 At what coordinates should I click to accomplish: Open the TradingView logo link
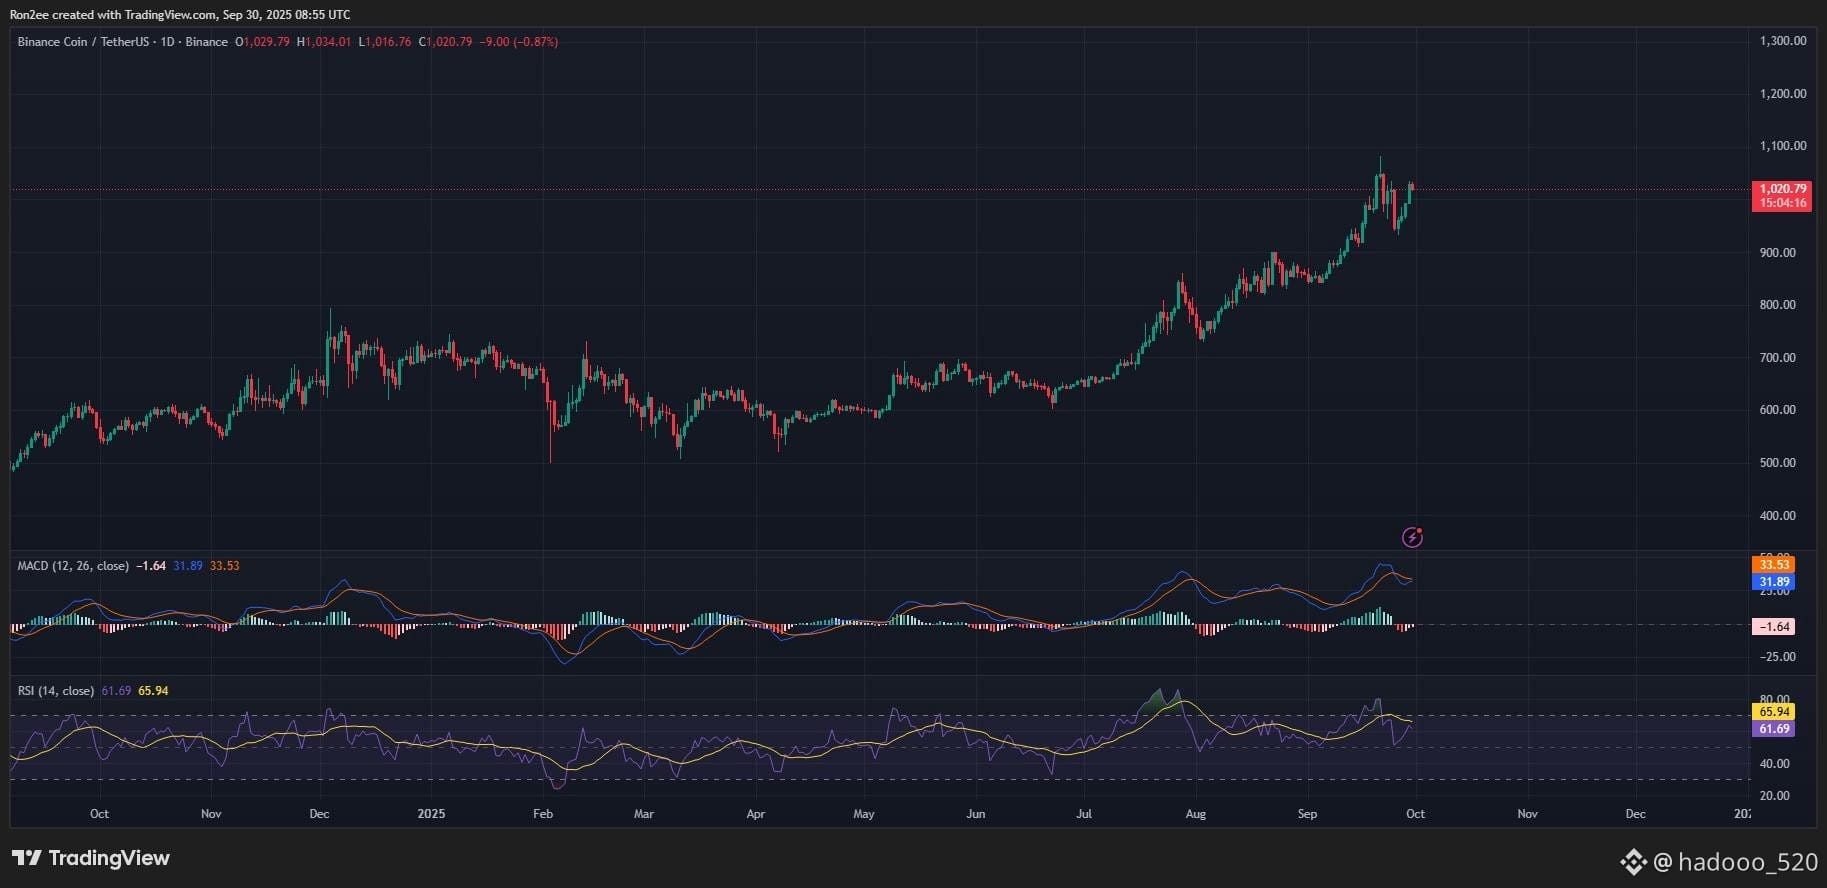pos(91,858)
